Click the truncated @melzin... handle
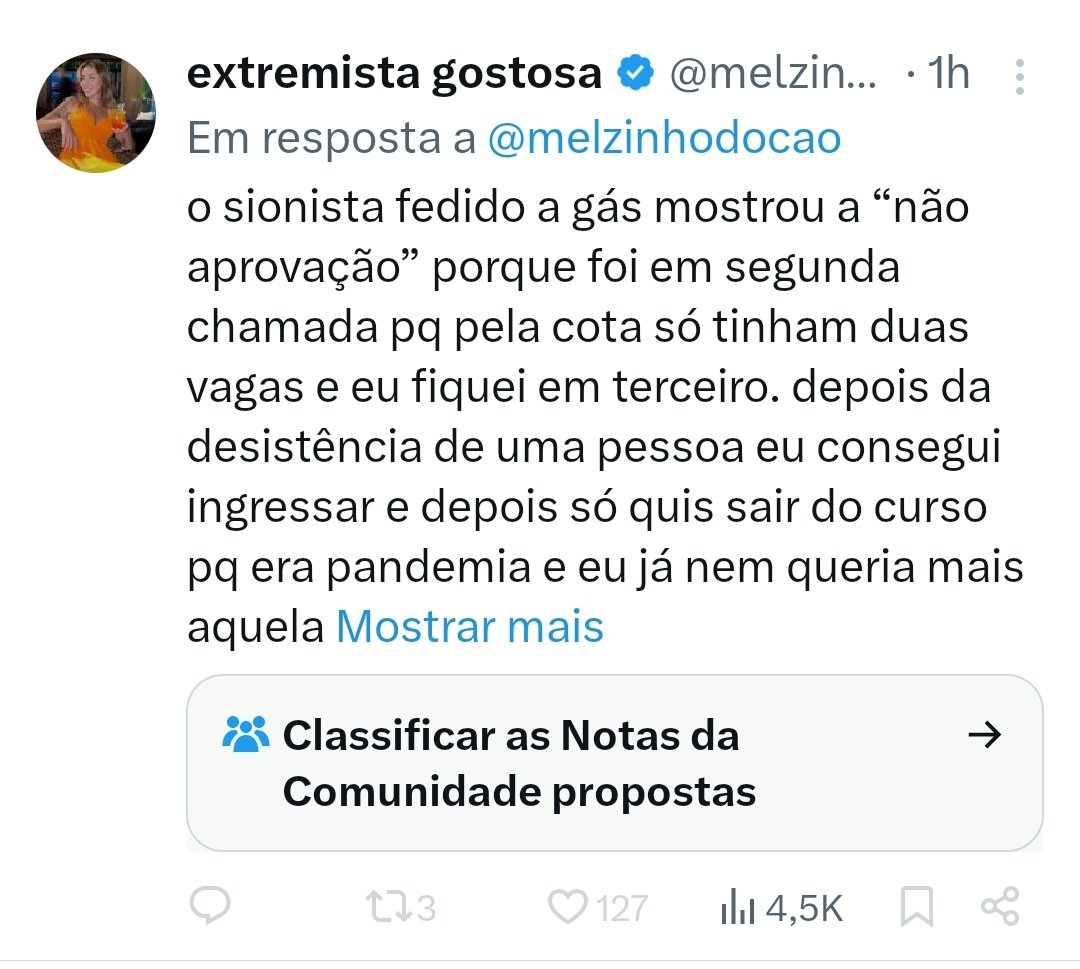This screenshot has height=969, width=1080. (x=773, y=74)
